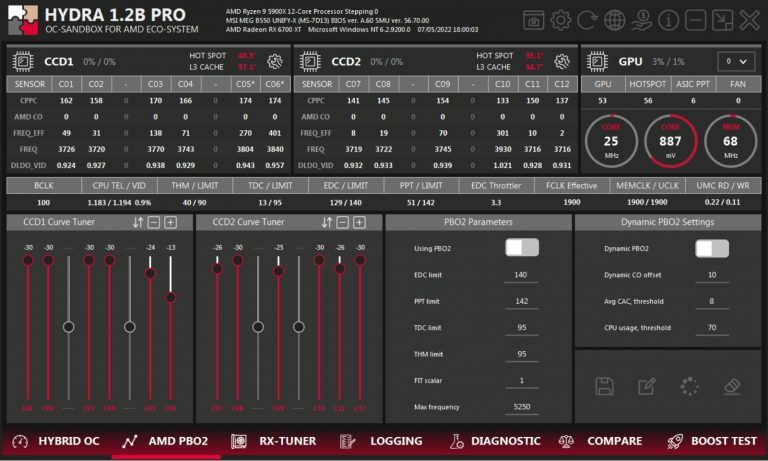768x461 pixels.
Task: Click the EDC limit field
Action: (521, 275)
